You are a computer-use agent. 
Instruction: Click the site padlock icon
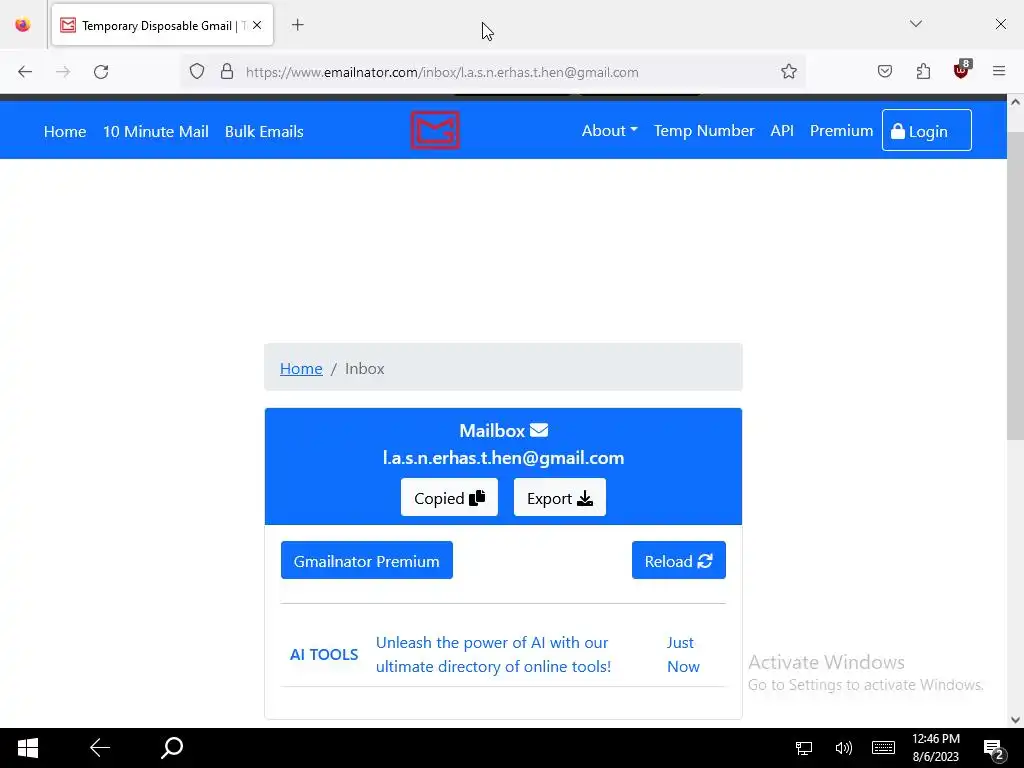click(x=227, y=72)
